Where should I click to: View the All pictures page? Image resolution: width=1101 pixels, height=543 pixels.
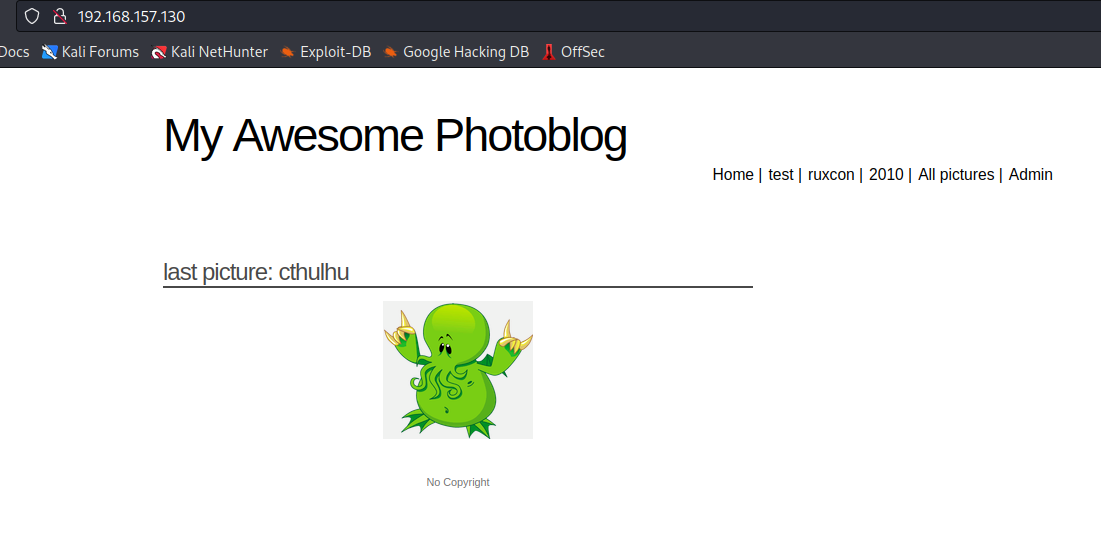[956, 174]
